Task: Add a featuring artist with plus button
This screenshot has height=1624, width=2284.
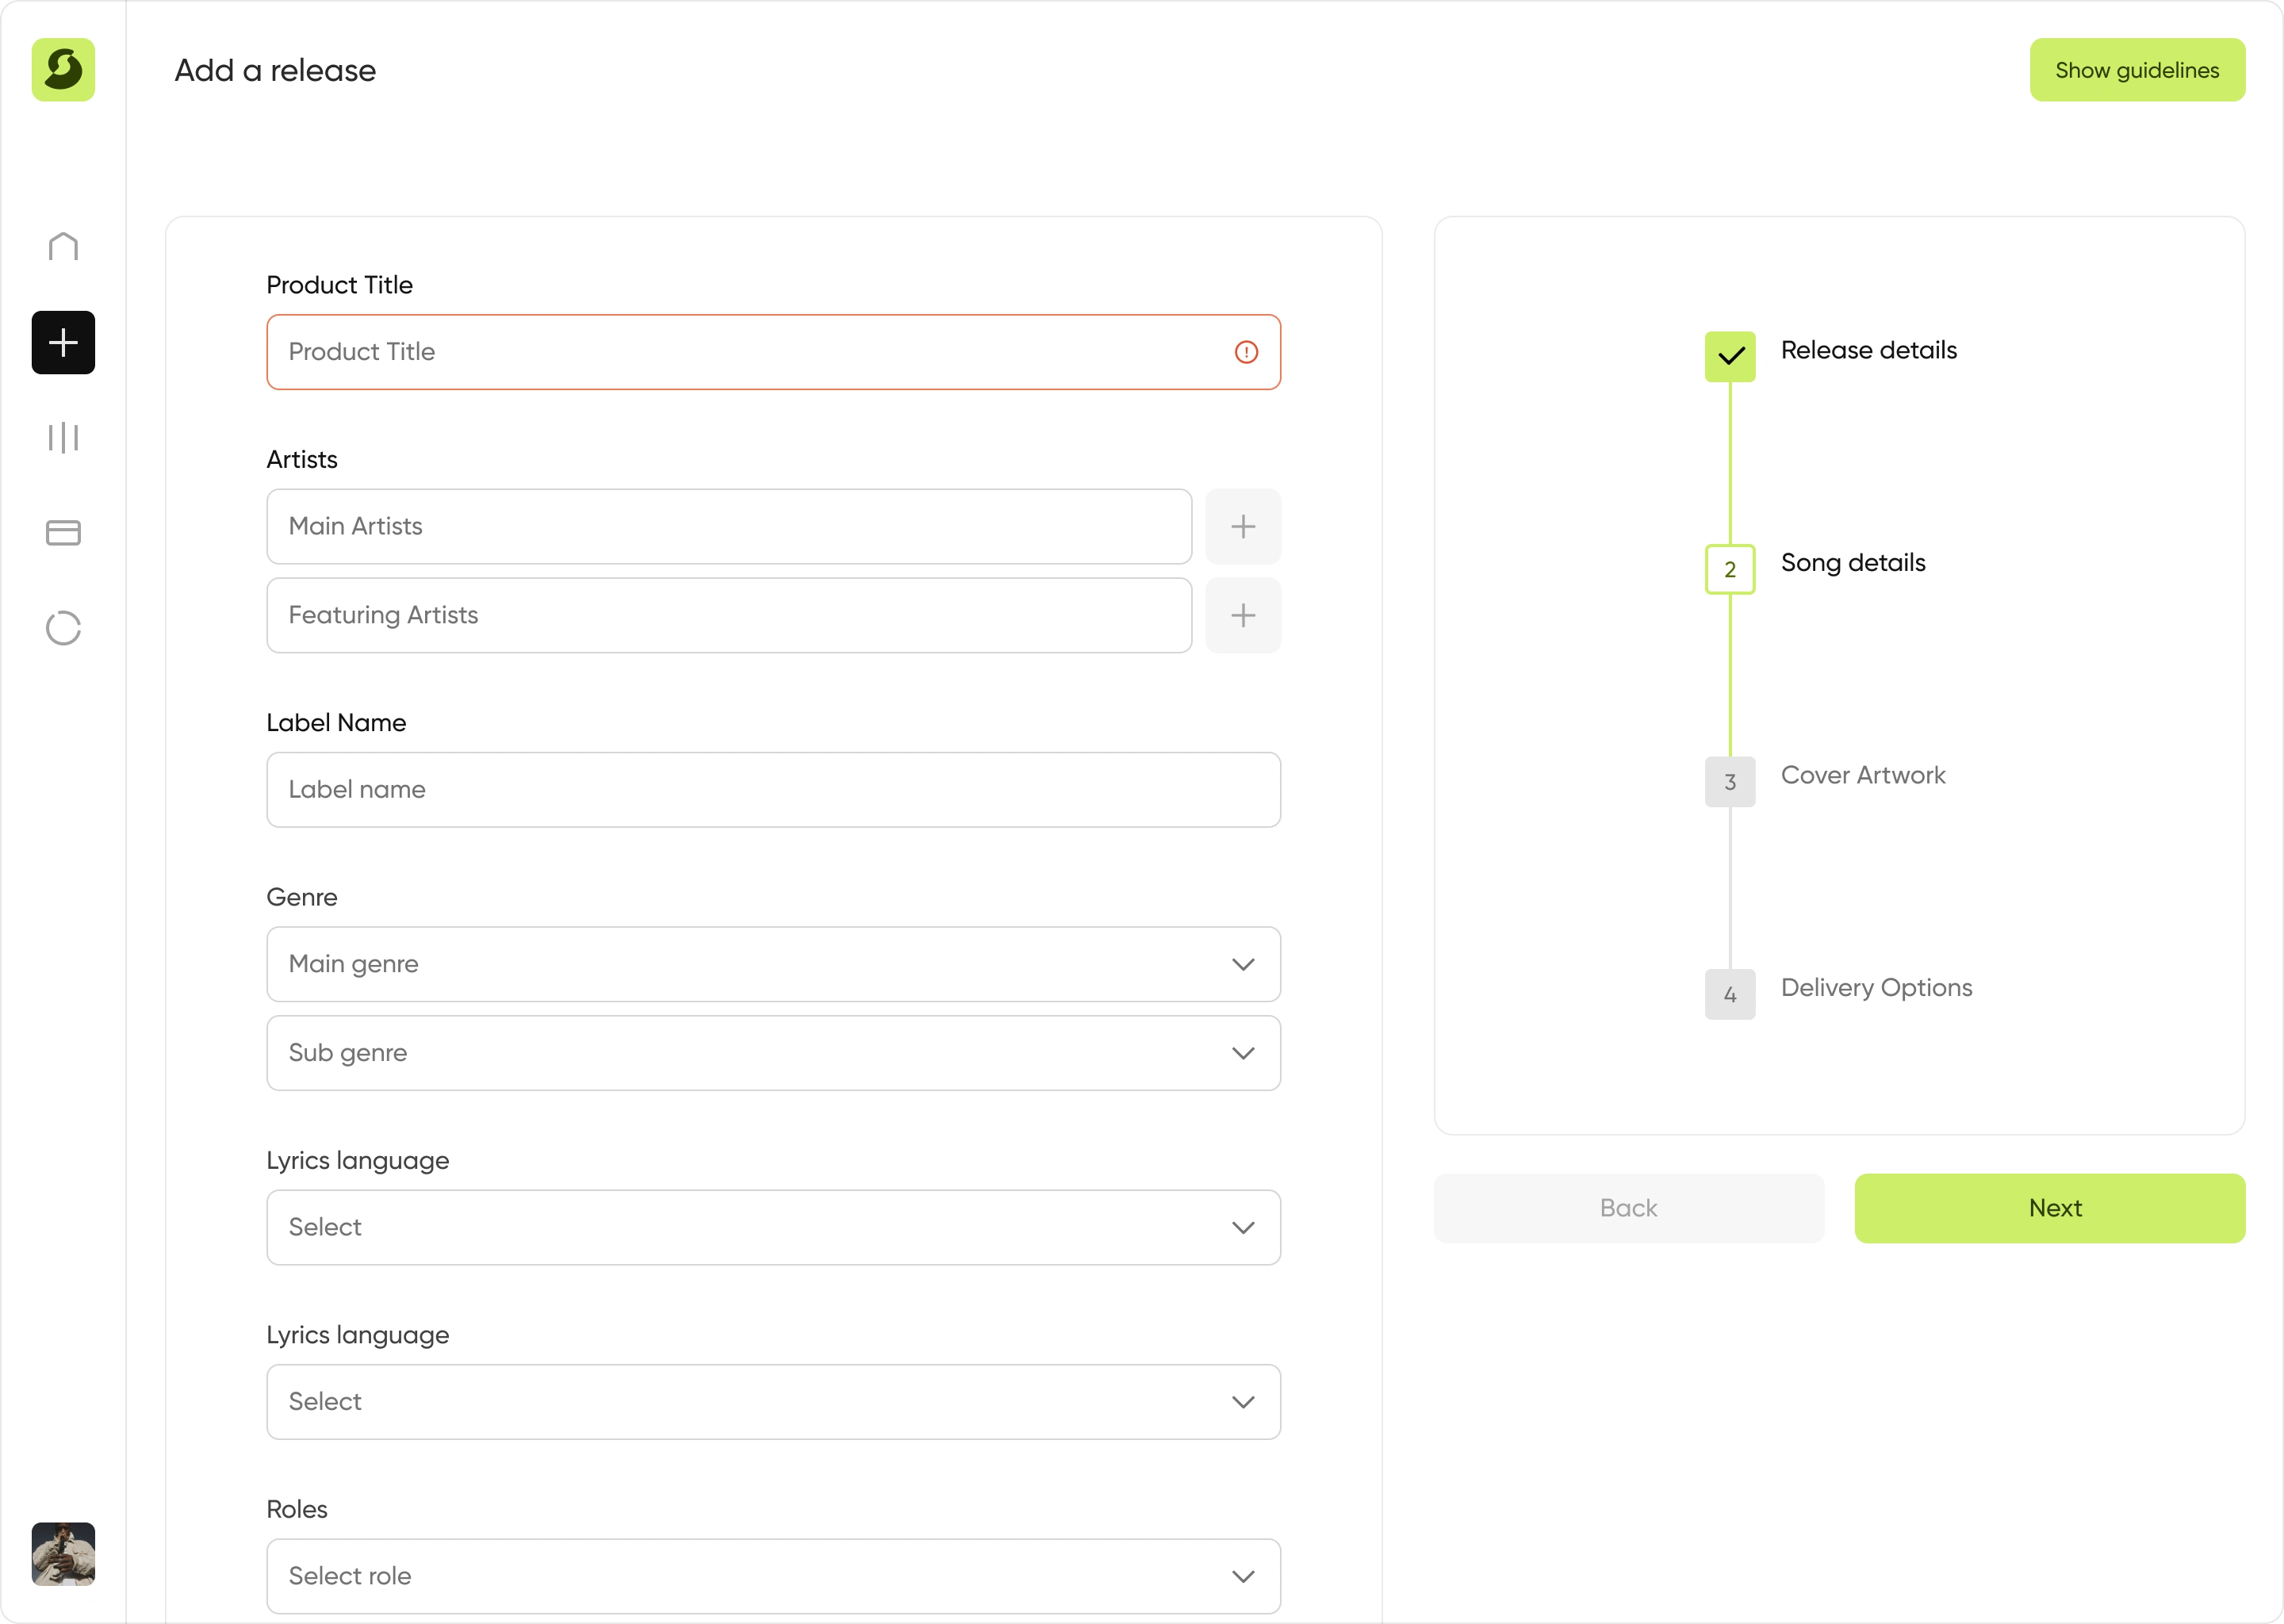Action: coord(1243,615)
